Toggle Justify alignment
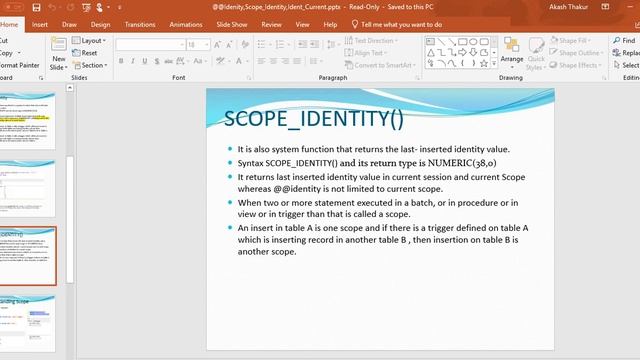The height and width of the screenshot is (360, 640). 297,61
